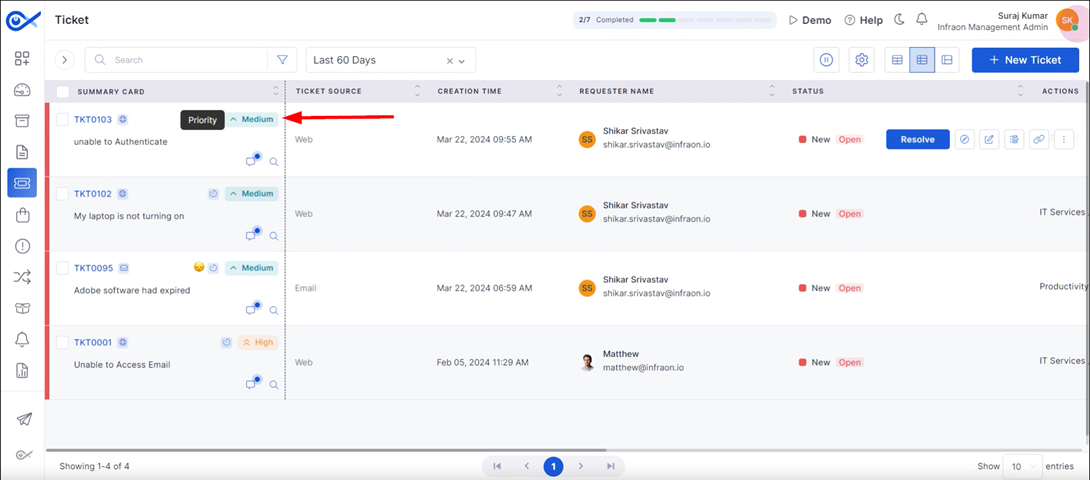This screenshot has width=1090, height=480.
Task: Expand the side panel with arrow button
Action: [x=65, y=60]
